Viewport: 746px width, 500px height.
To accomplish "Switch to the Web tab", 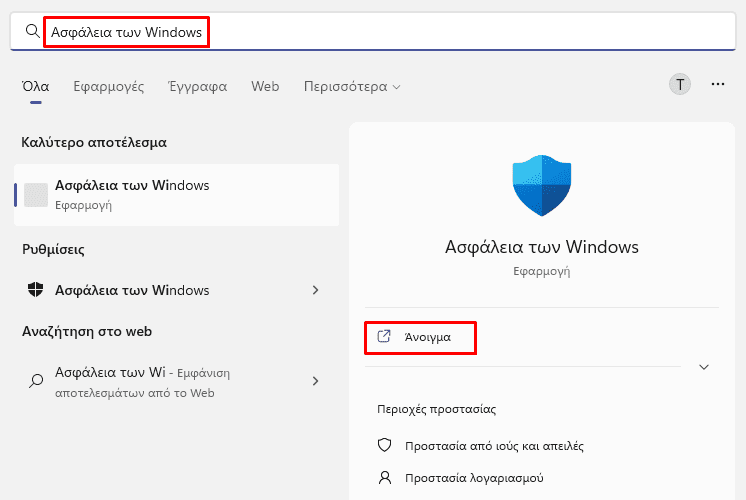I will pos(265,87).
